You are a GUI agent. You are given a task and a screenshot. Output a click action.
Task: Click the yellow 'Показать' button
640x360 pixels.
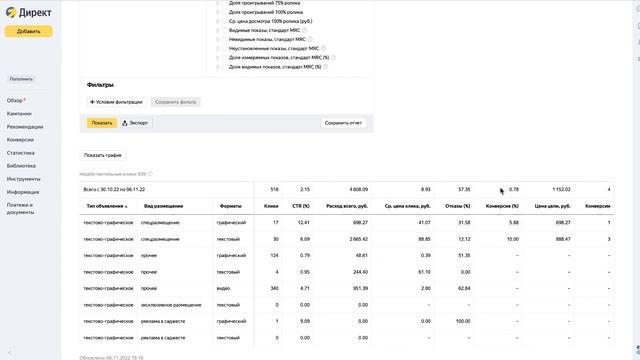pos(102,123)
